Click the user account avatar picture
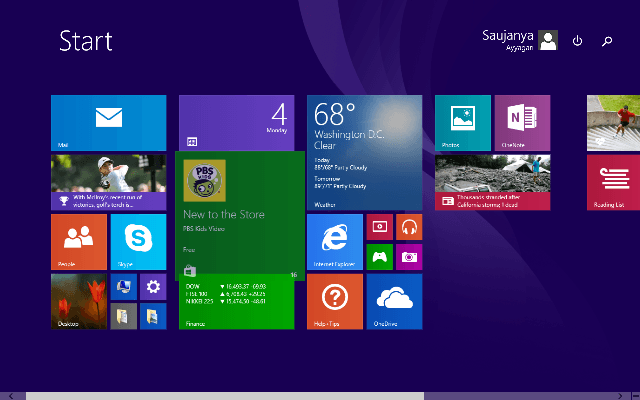The width and height of the screenshot is (640, 400). 548,40
